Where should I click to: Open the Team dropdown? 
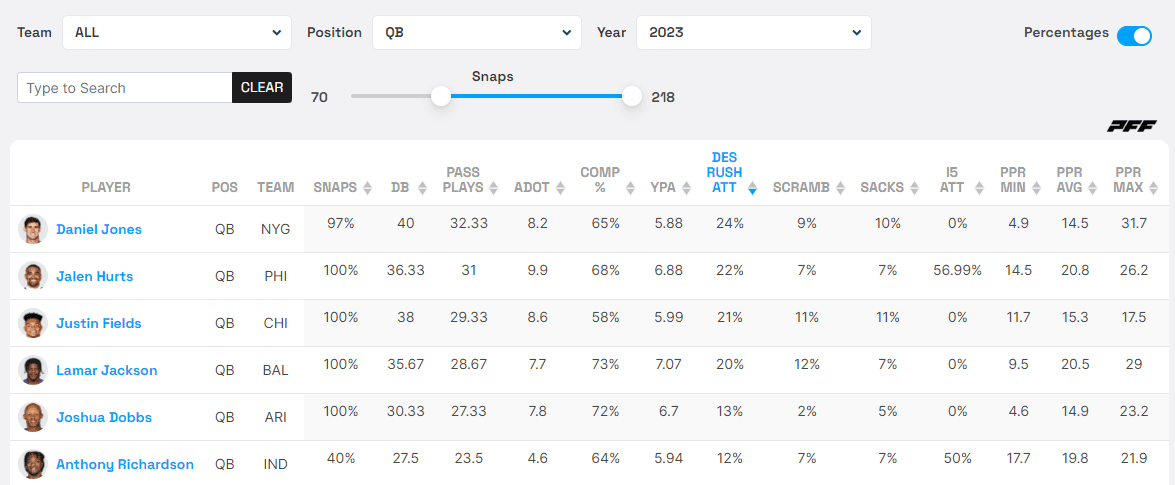pos(177,33)
